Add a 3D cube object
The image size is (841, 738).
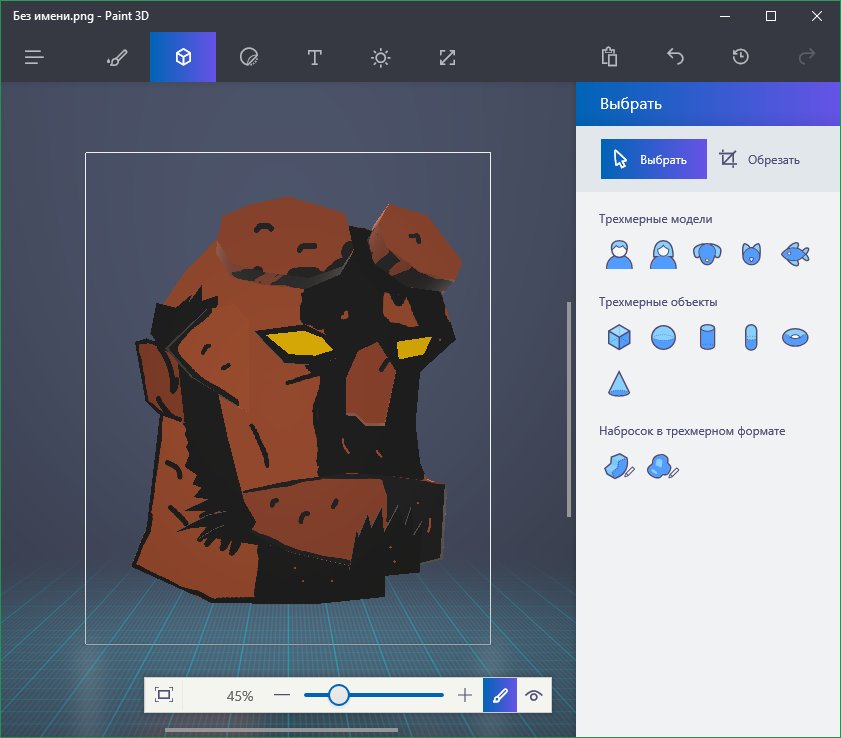[619, 337]
